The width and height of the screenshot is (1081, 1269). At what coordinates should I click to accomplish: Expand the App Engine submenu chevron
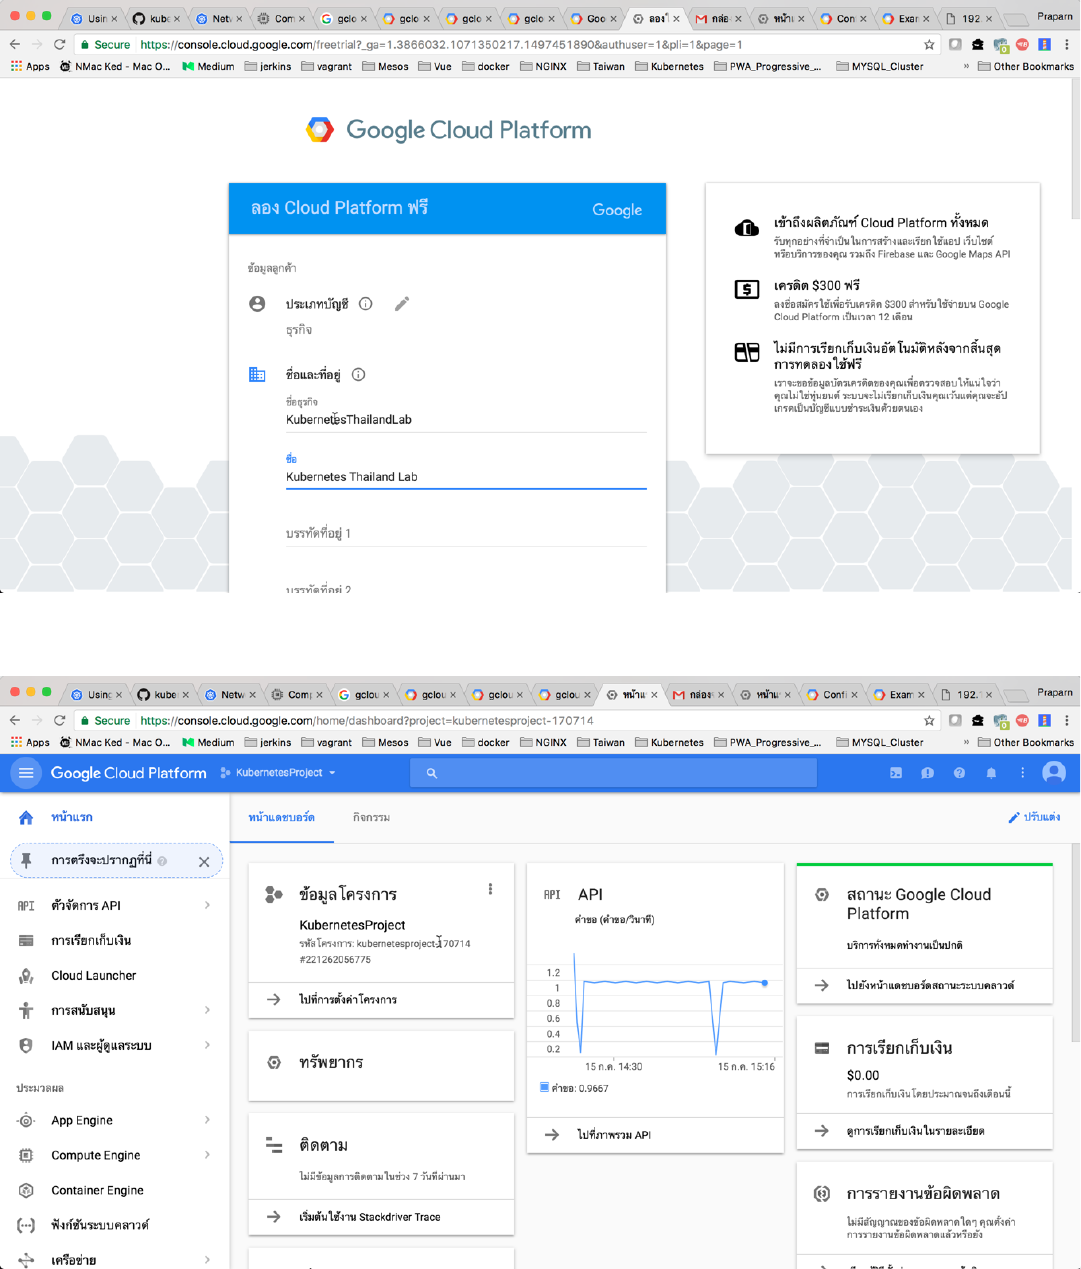(207, 1121)
